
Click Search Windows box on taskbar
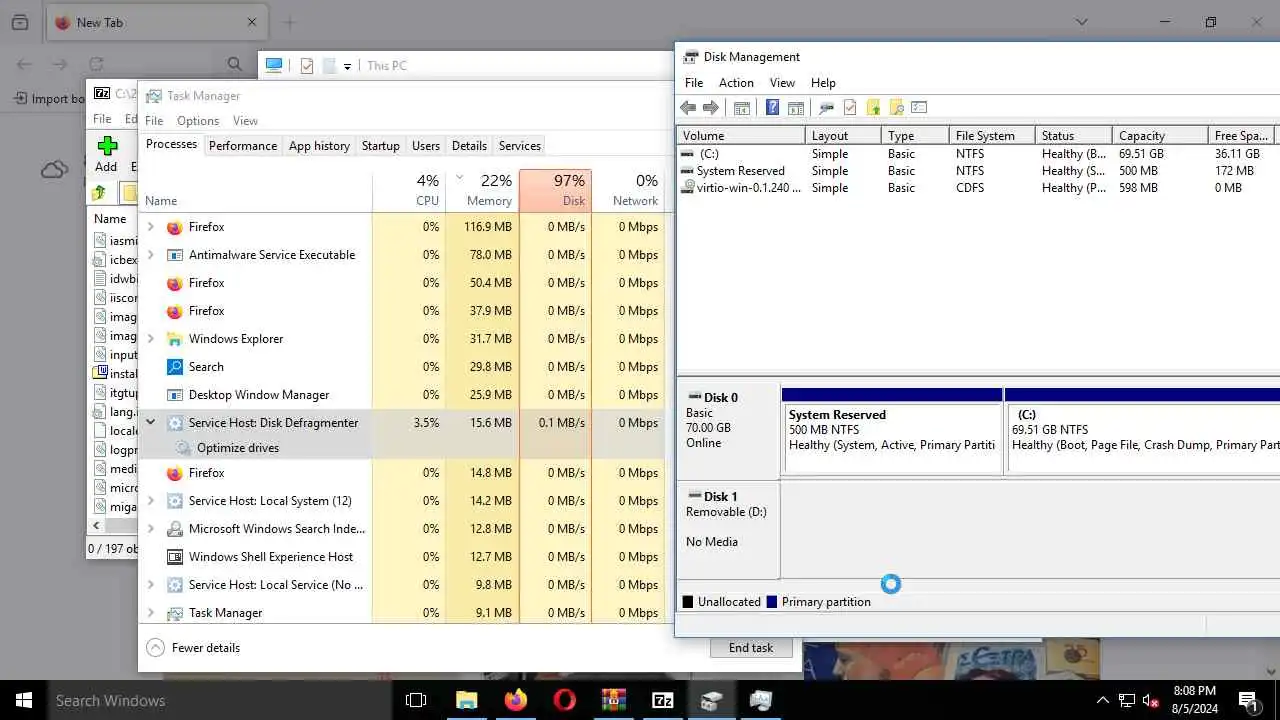click(220, 700)
